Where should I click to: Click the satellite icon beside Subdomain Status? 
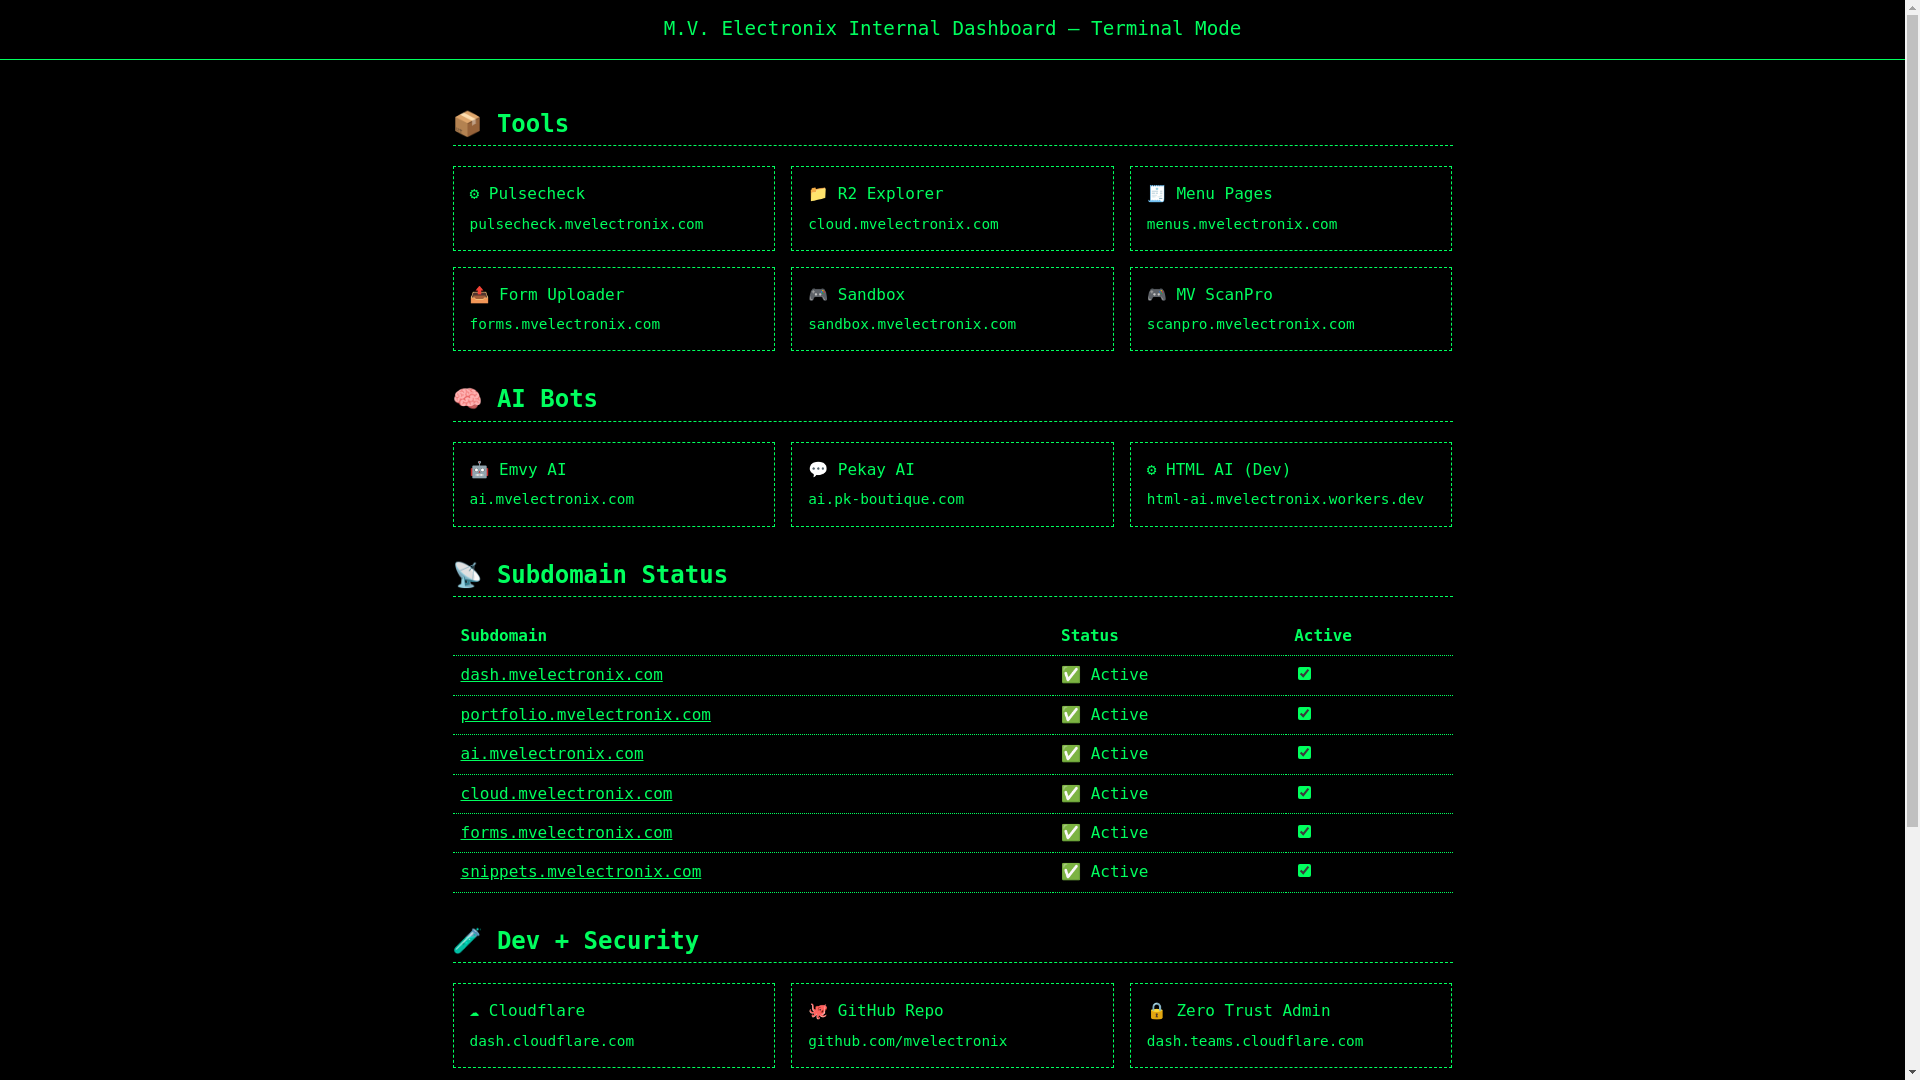tap(467, 575)
